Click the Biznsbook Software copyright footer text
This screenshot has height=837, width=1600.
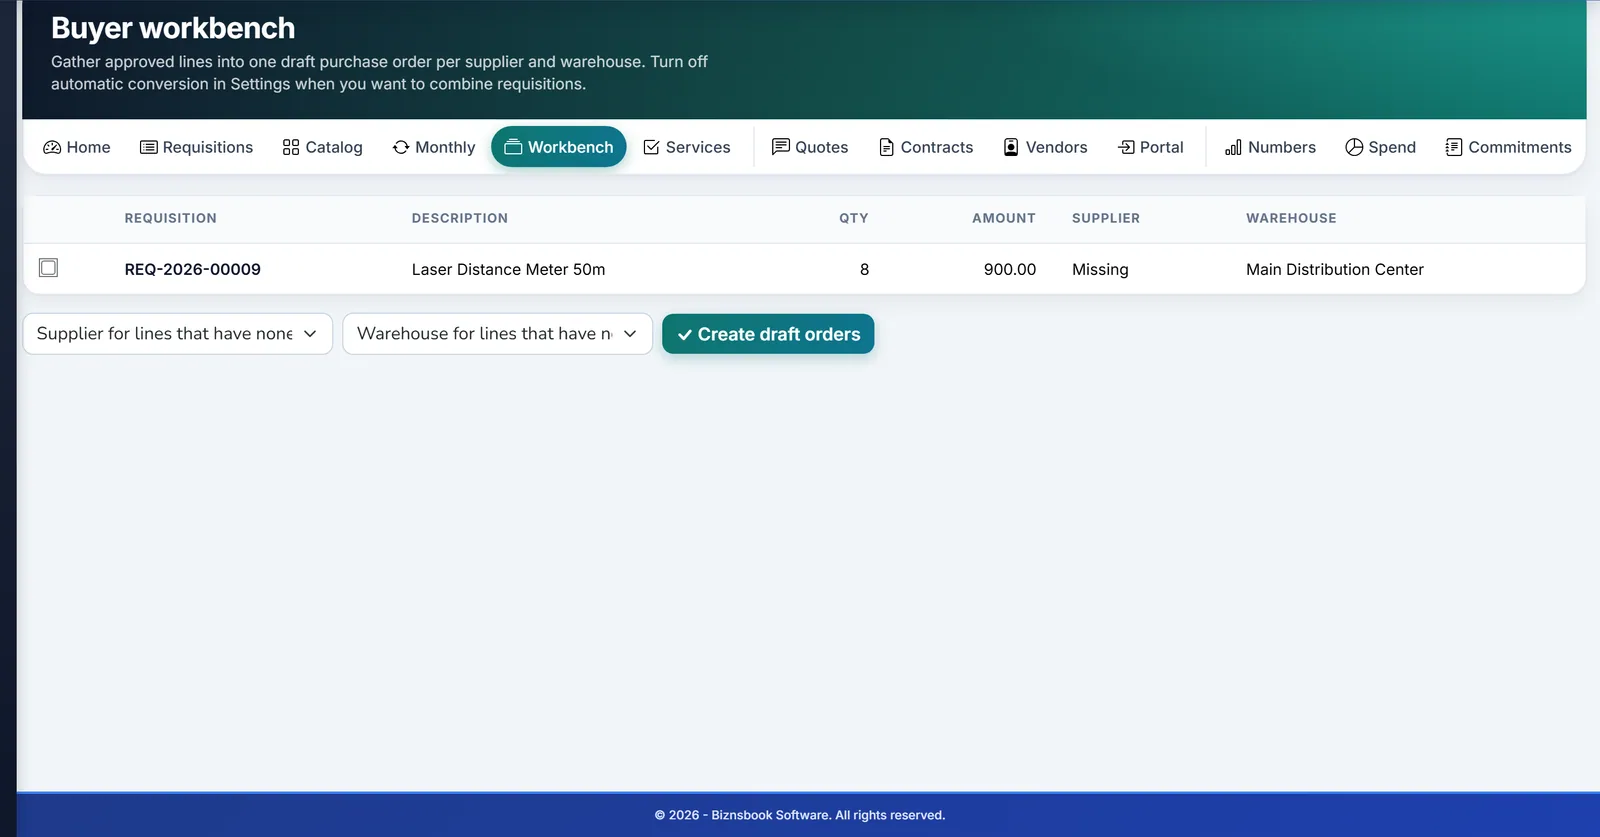click(800, 815)
